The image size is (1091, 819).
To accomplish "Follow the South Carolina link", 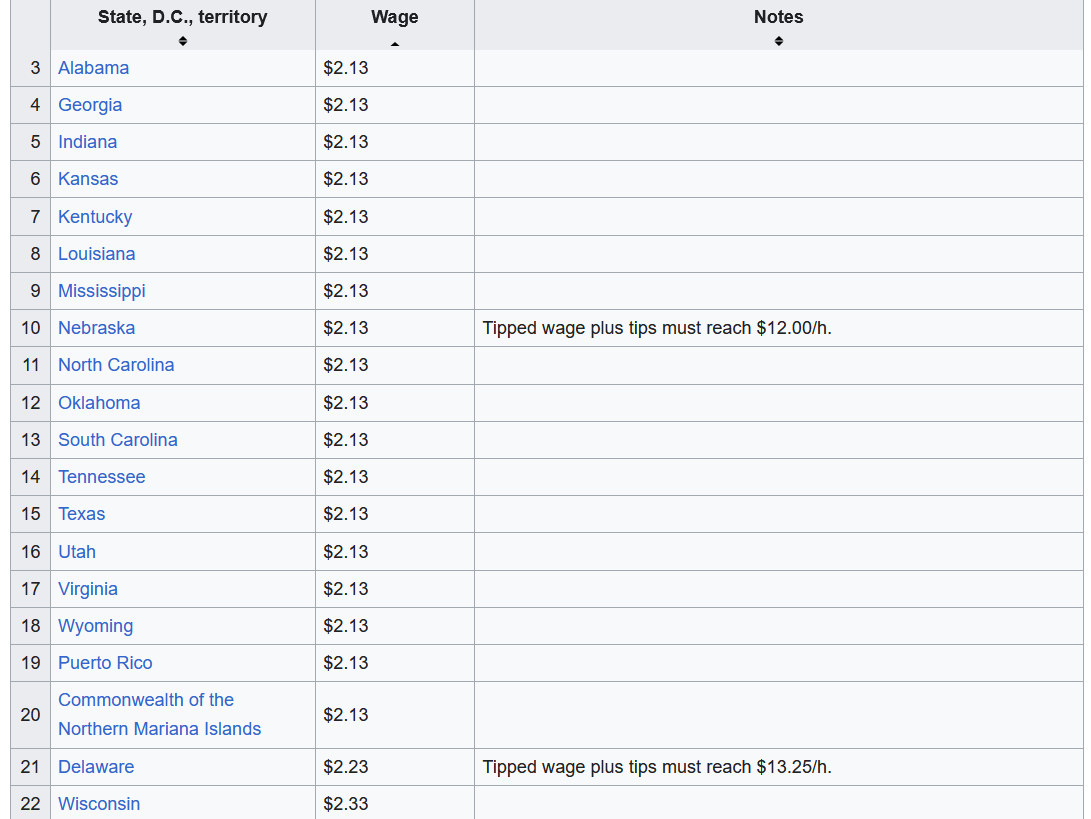I will (117, 440).
